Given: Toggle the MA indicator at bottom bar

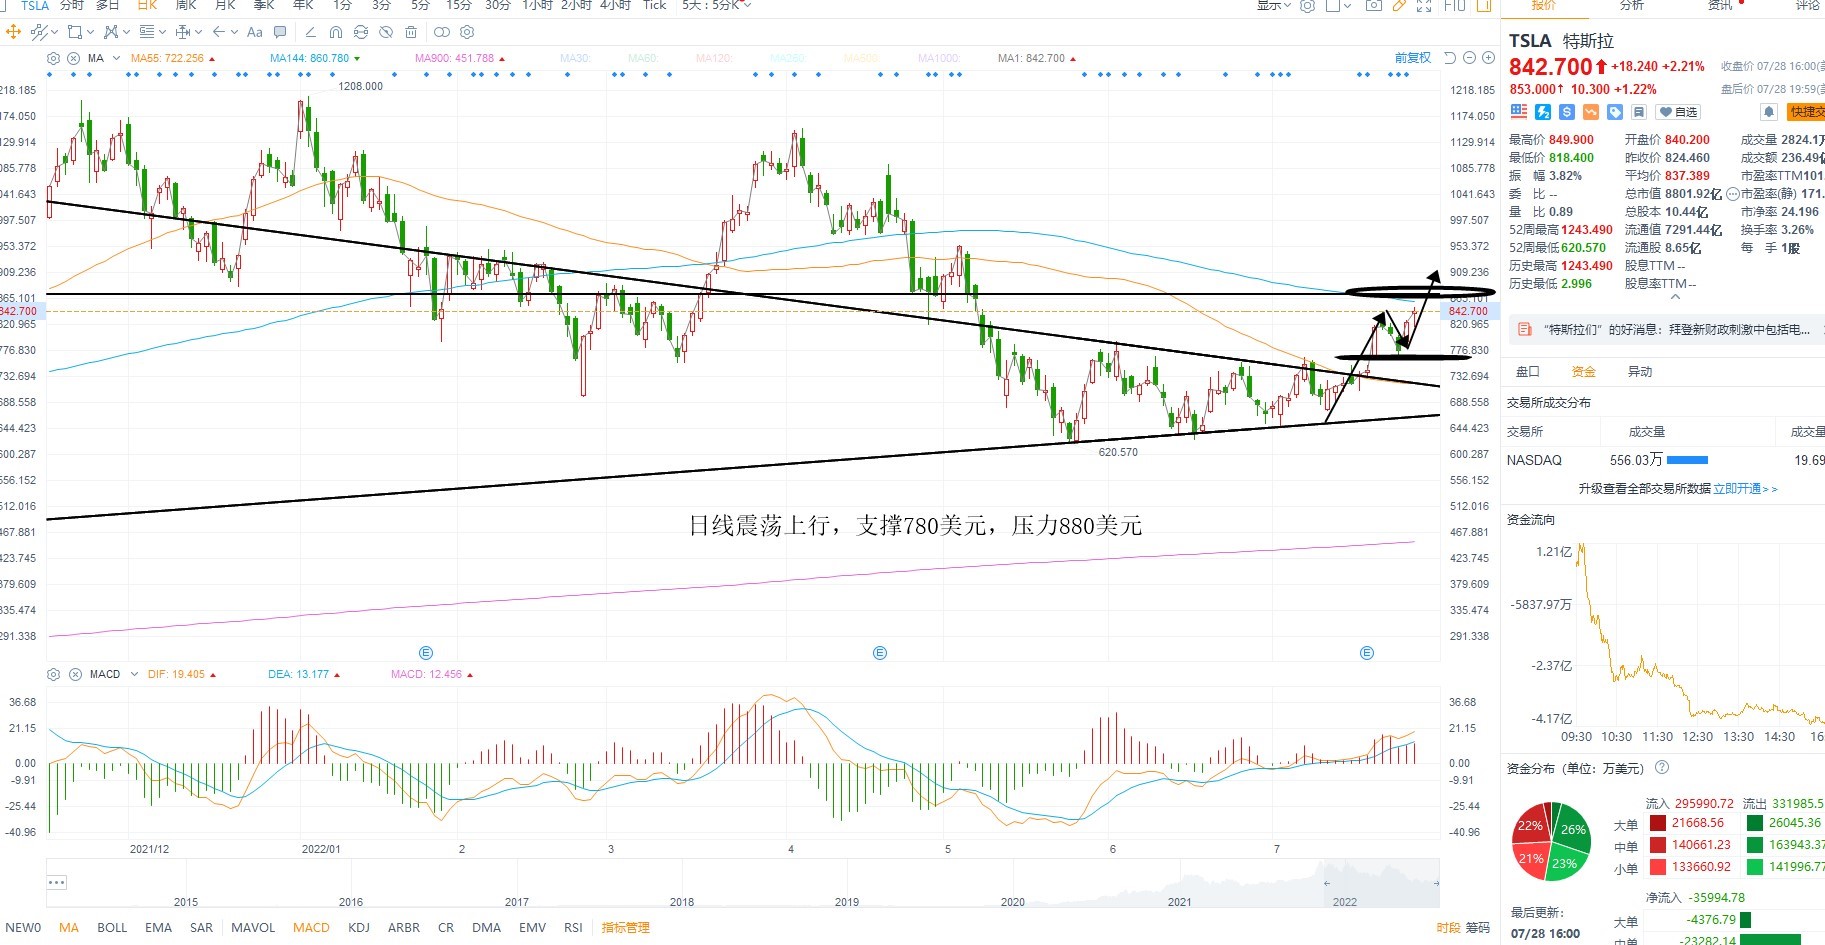Looking at the screenshot, I should click(69, 927).
